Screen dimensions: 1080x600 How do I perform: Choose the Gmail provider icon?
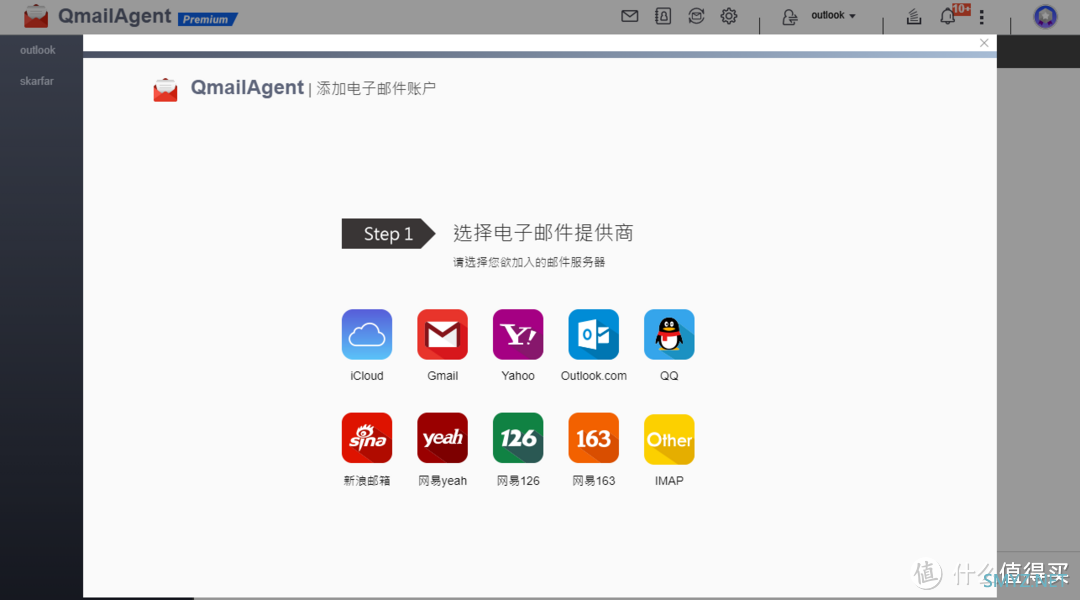(x=442, y=335)
